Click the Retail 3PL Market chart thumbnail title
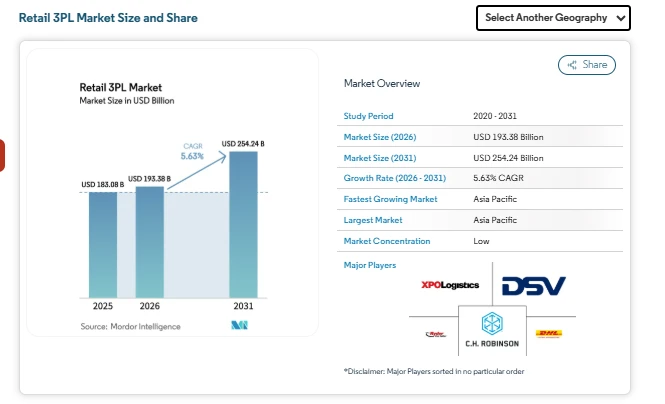The width and height of the screenshot is (665, 404). [120, 87]
